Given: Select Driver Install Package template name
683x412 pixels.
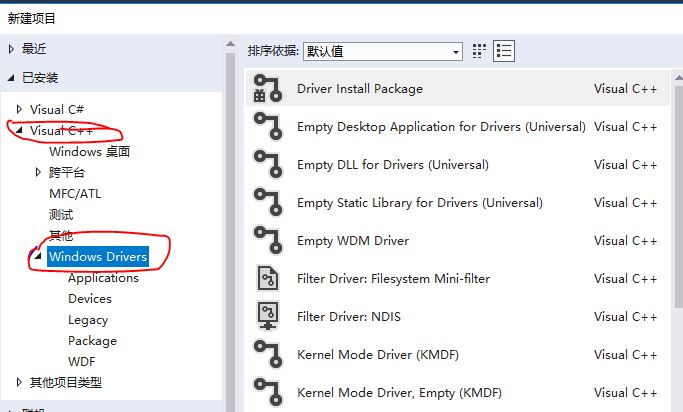Looking at the screenshot, I should click(360, 89).
